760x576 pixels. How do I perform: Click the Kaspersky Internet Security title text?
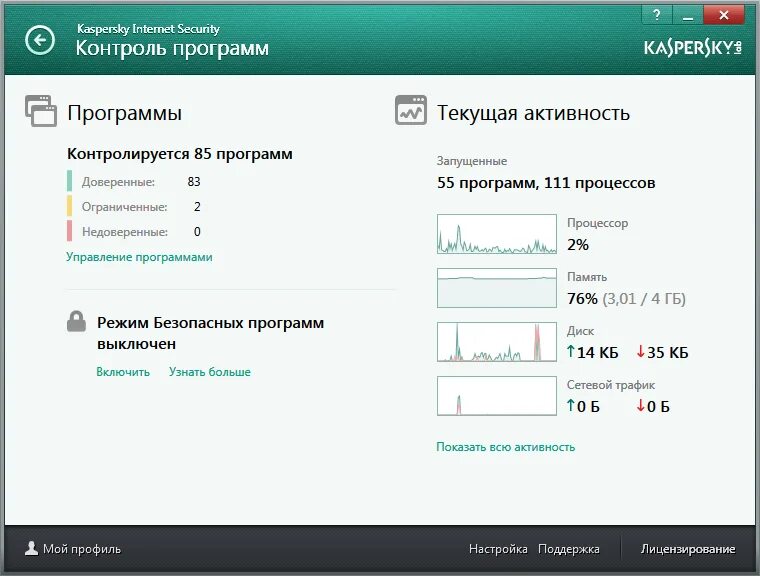pyautogui.click(x=148, y=29)
